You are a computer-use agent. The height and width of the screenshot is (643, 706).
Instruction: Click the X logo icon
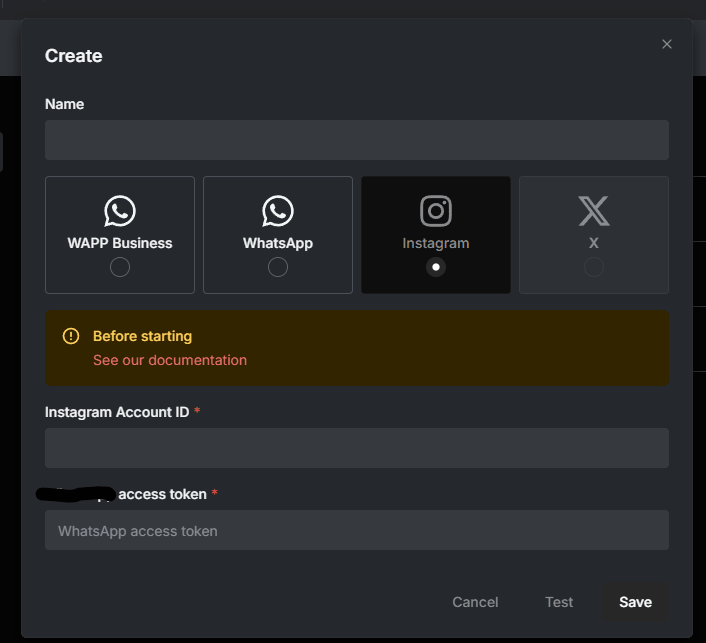(594, 211)
